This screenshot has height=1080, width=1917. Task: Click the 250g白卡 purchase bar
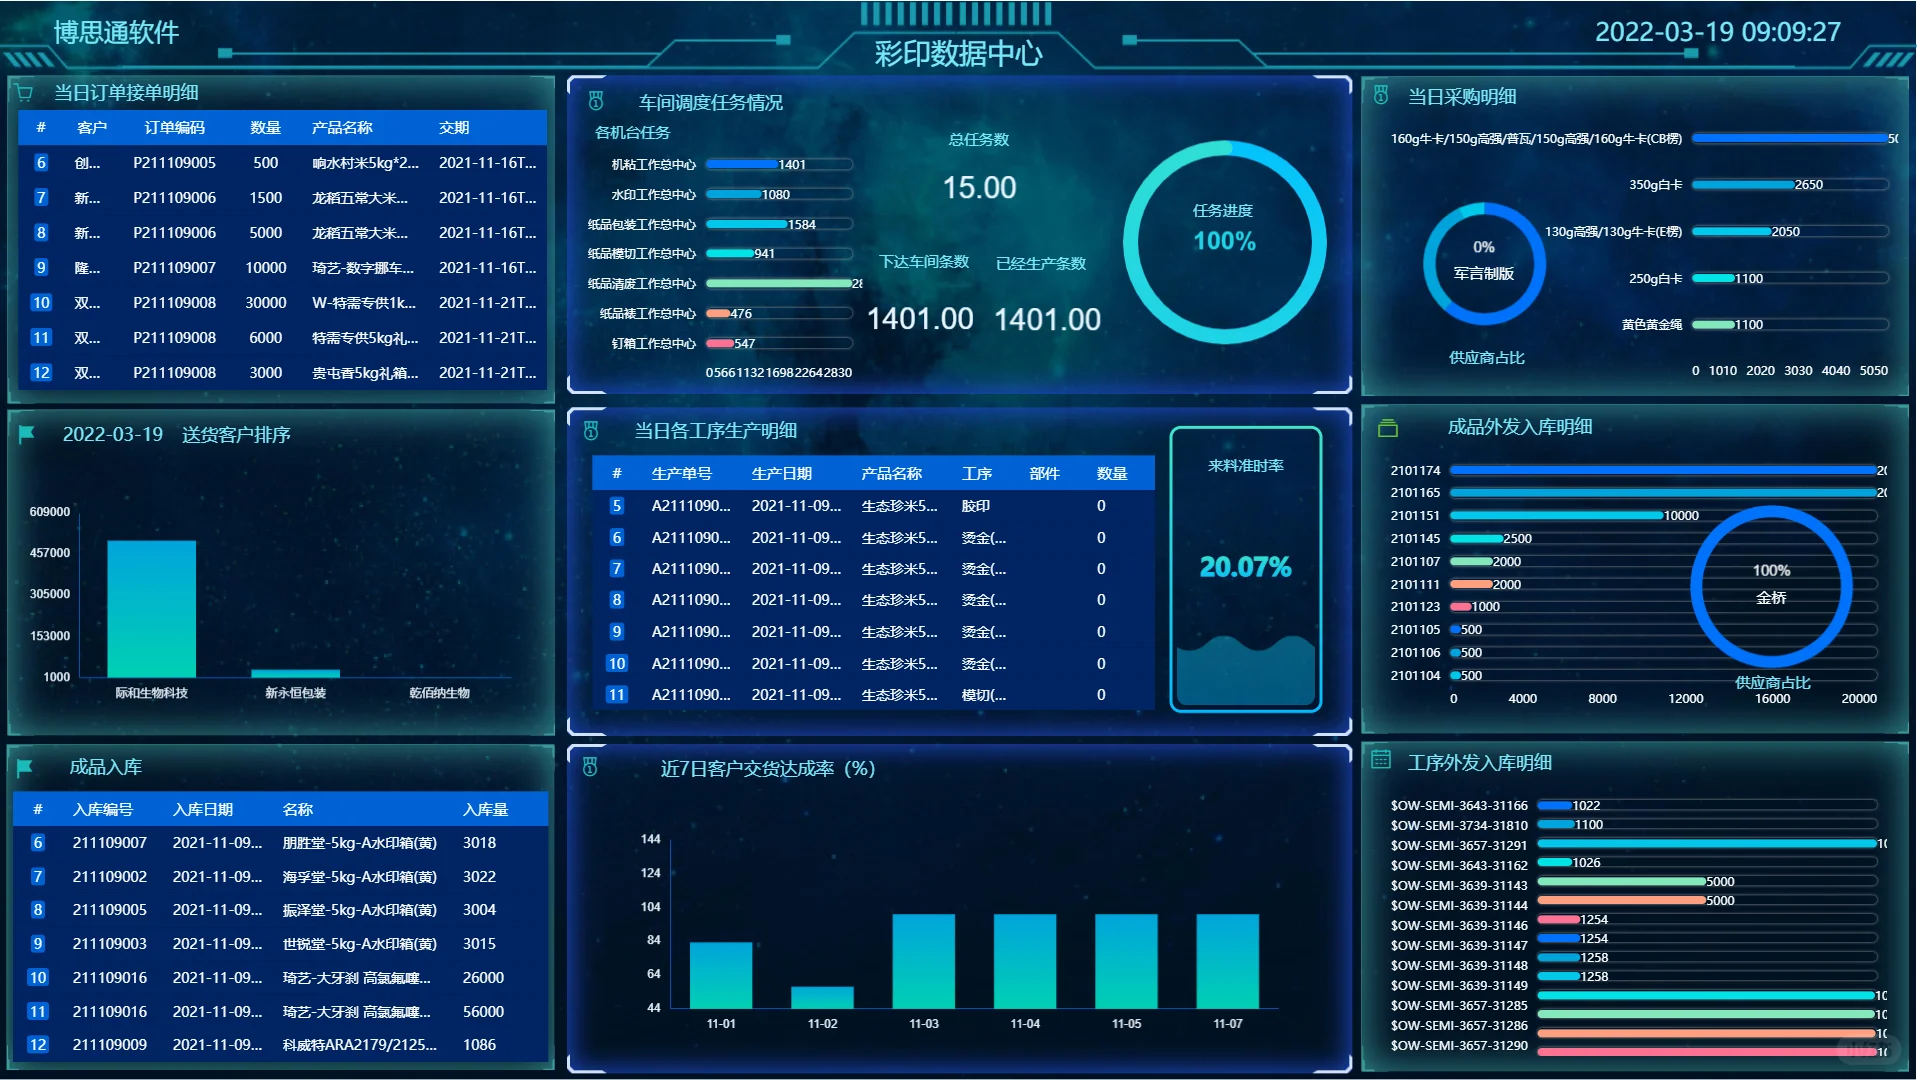(1713, 279)
